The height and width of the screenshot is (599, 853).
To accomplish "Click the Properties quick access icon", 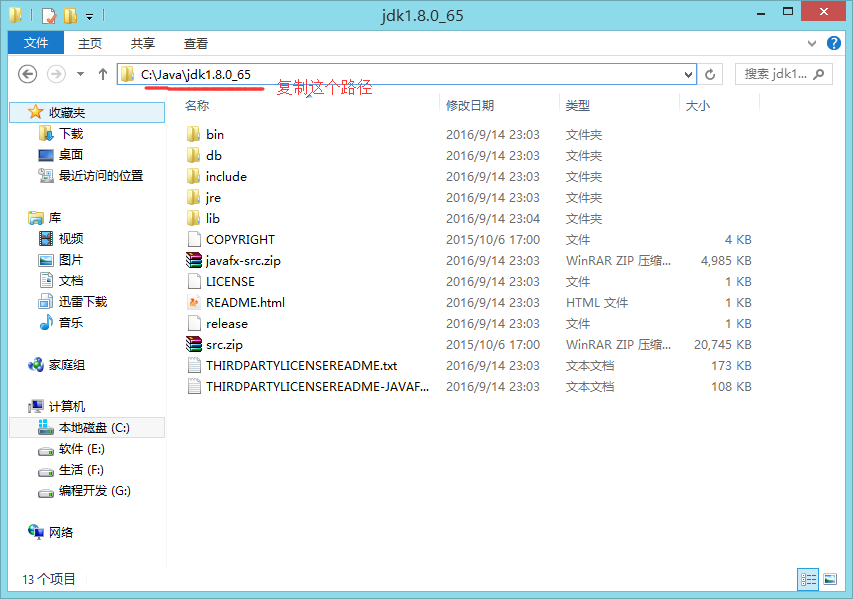I will [48, 16].
